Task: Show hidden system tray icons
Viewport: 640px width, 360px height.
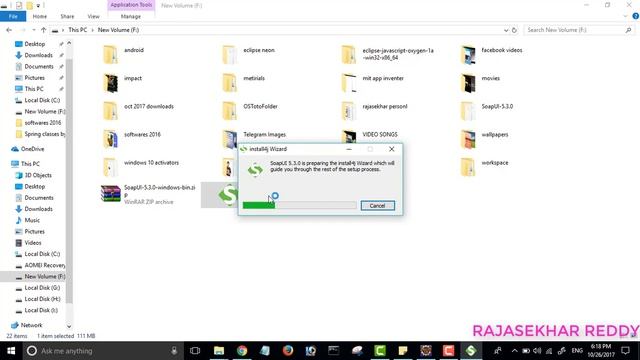Action: click(x=514, y=351)
